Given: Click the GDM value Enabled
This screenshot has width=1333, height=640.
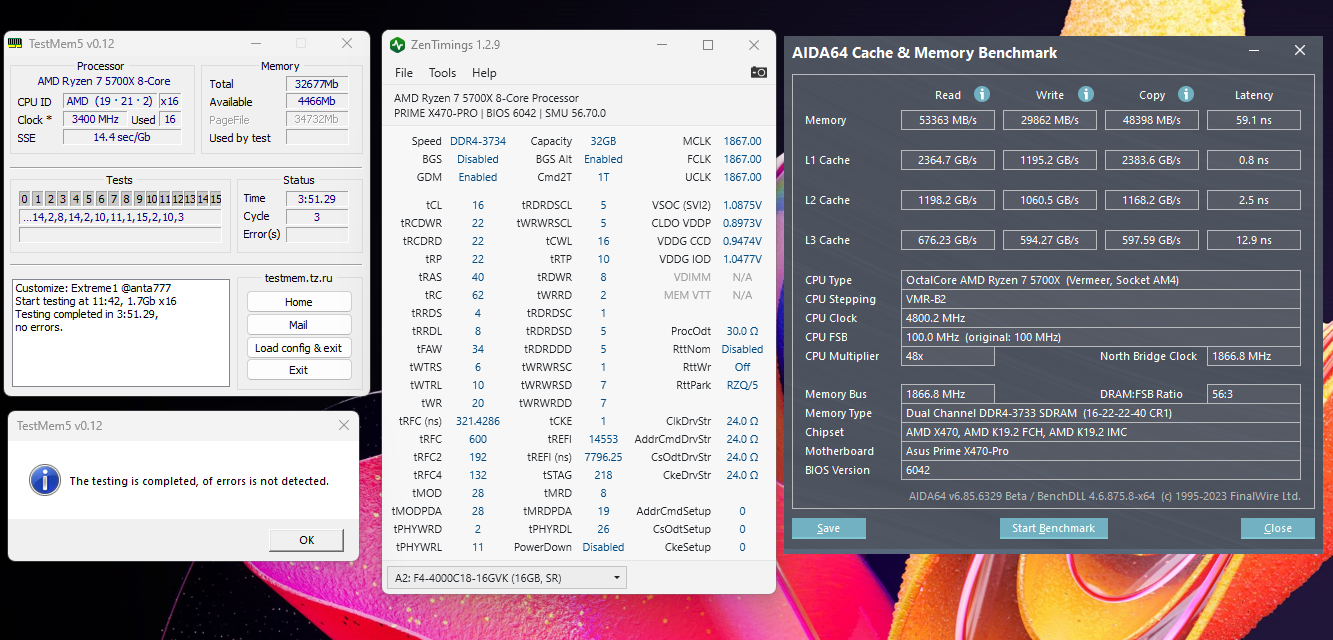Looking at the screenshot, I should [x=478, y=177].
